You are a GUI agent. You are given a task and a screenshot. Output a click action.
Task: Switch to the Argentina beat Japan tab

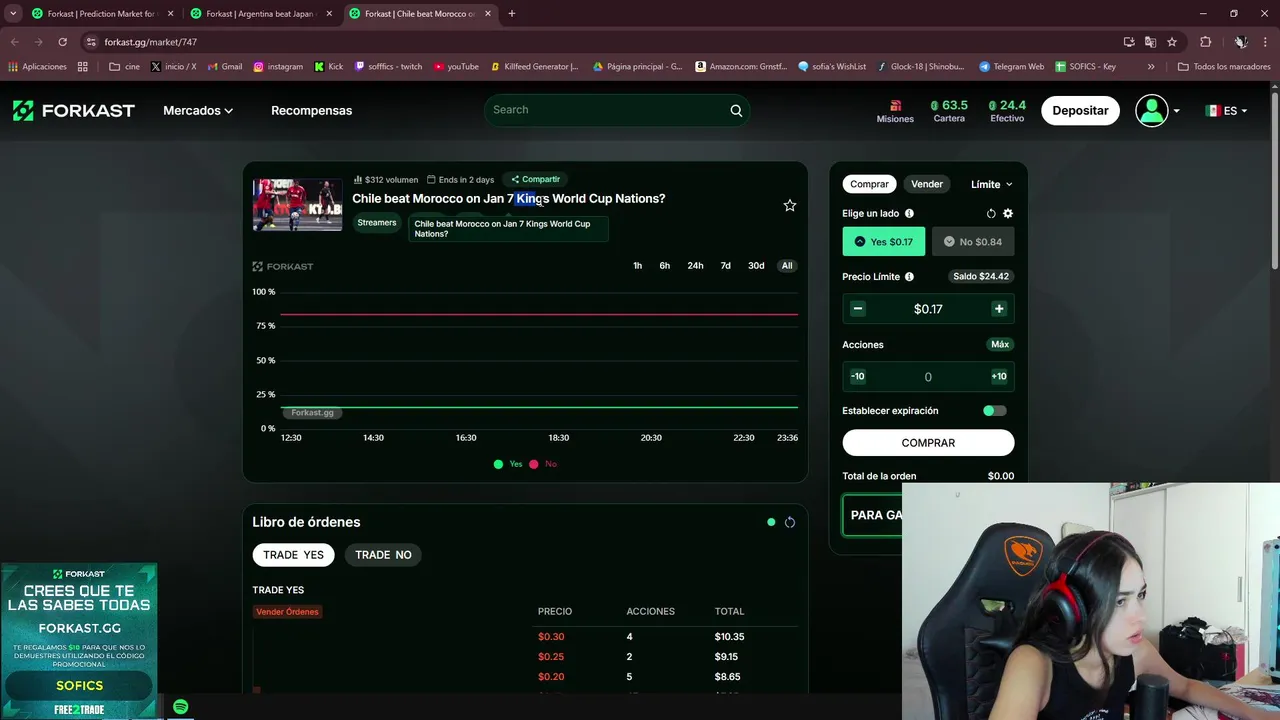point(261,14)
